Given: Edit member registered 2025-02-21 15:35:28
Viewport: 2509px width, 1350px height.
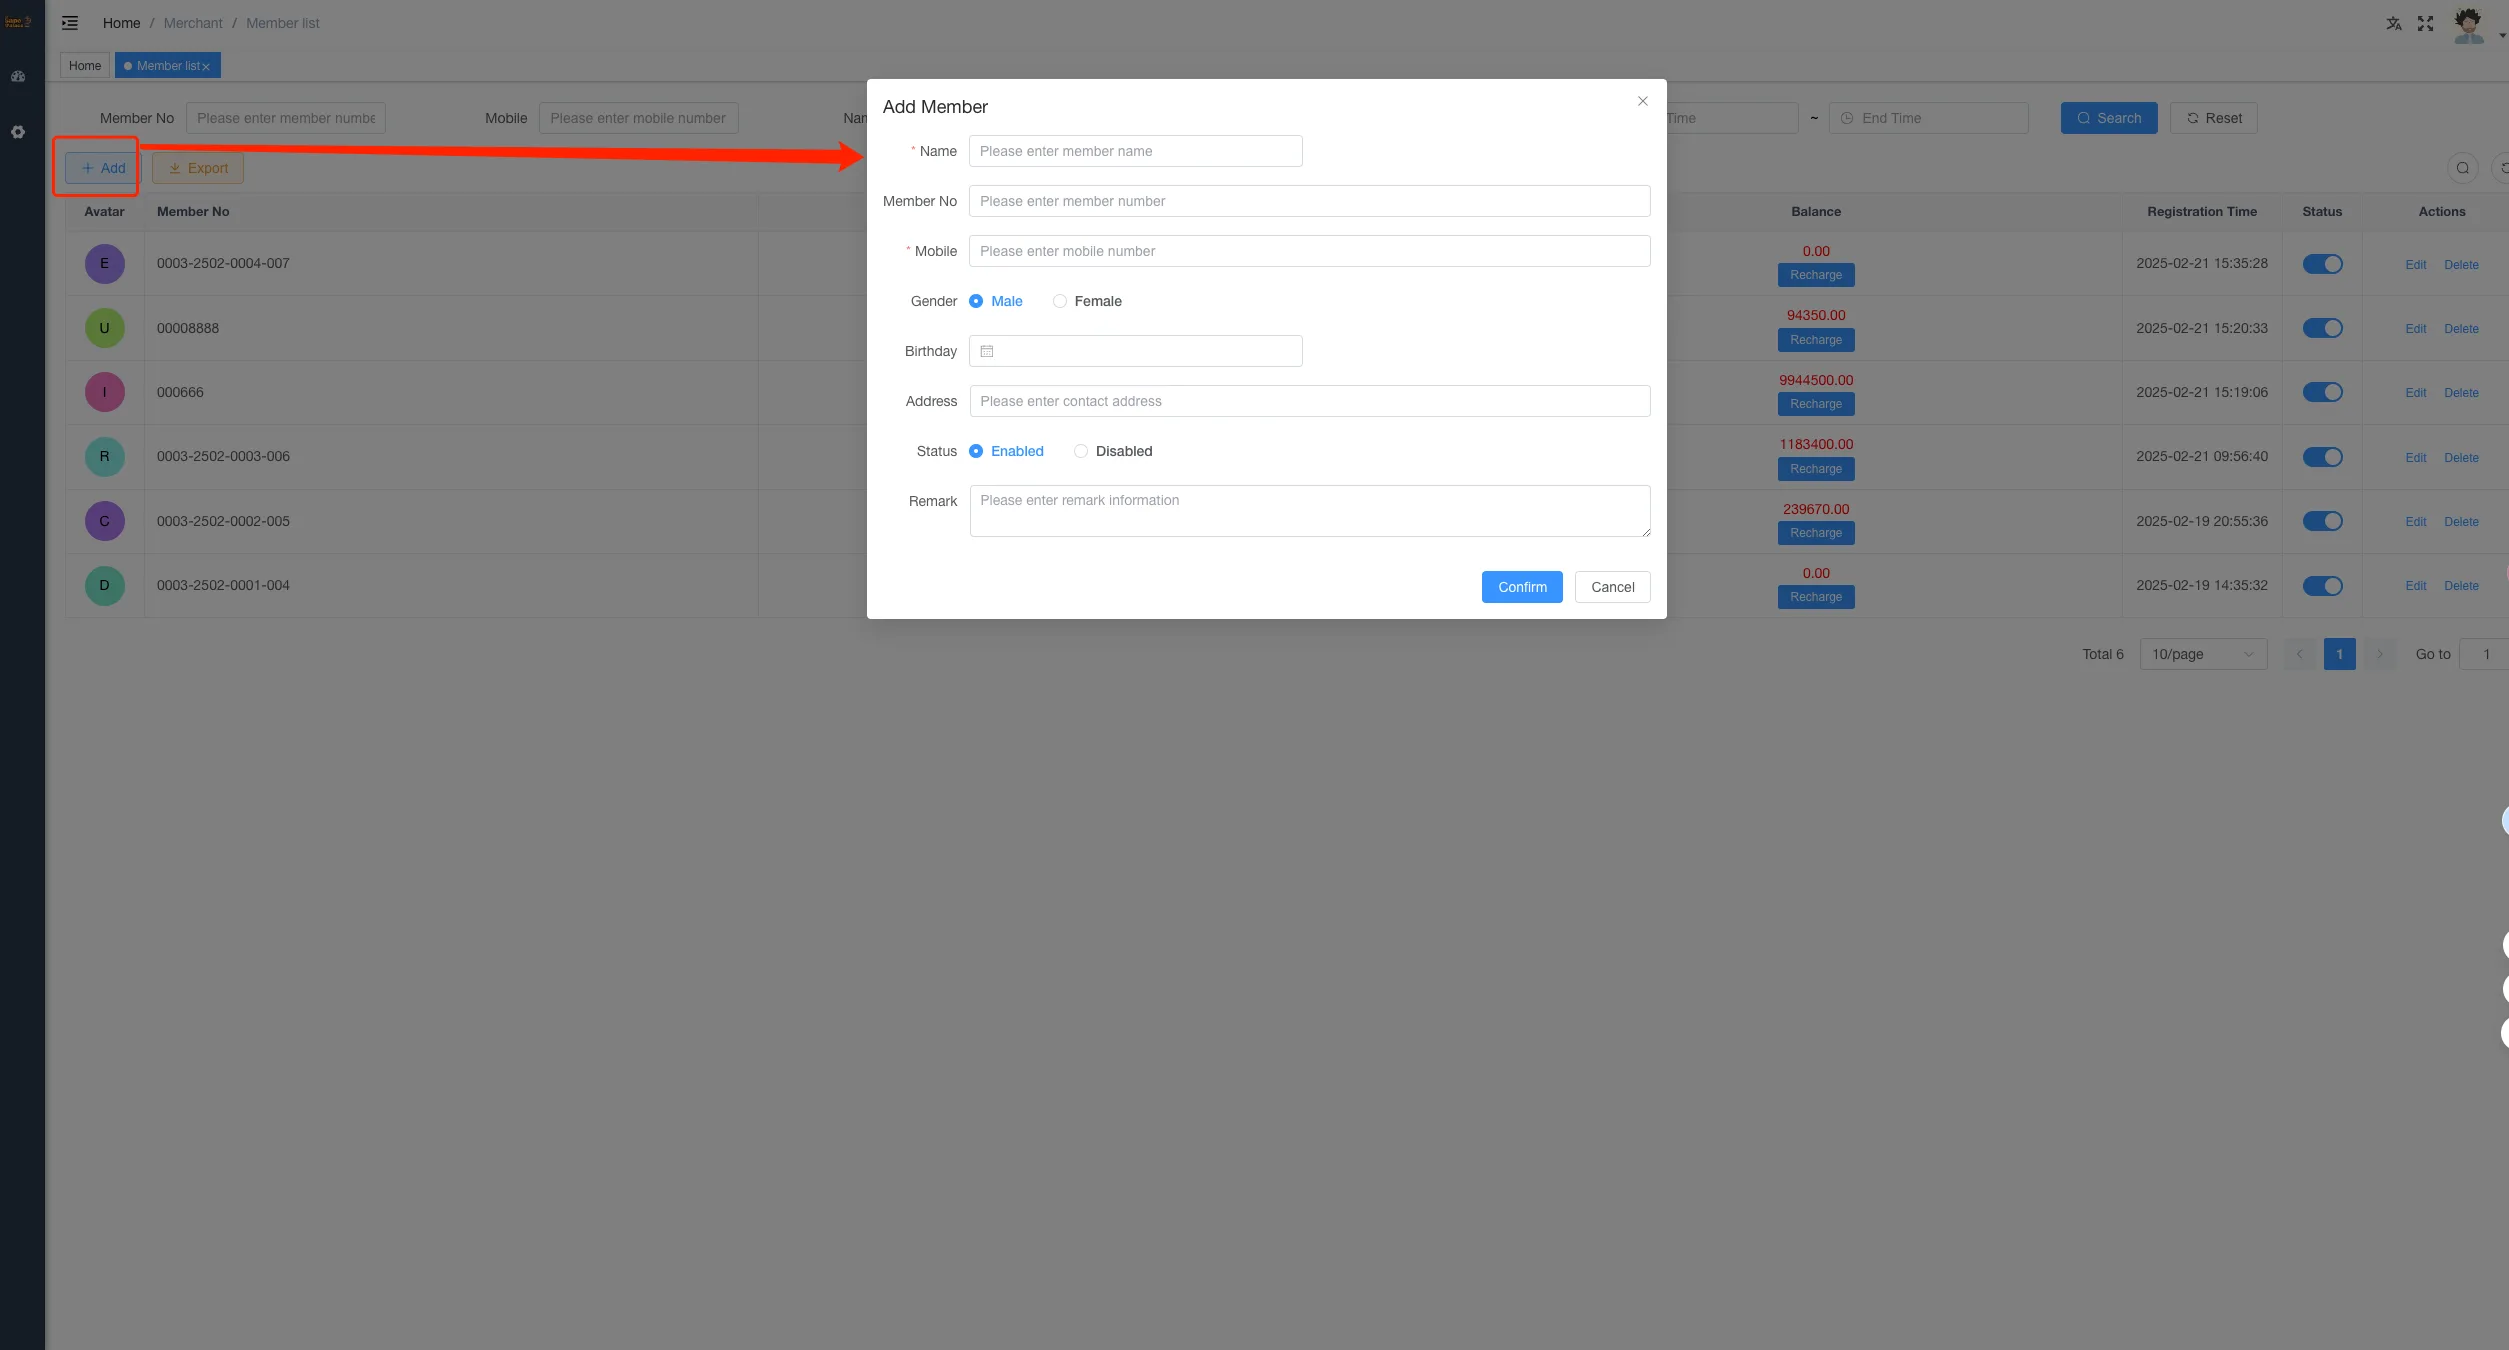Looking at the screenshot, I should tap(2416, 265).
